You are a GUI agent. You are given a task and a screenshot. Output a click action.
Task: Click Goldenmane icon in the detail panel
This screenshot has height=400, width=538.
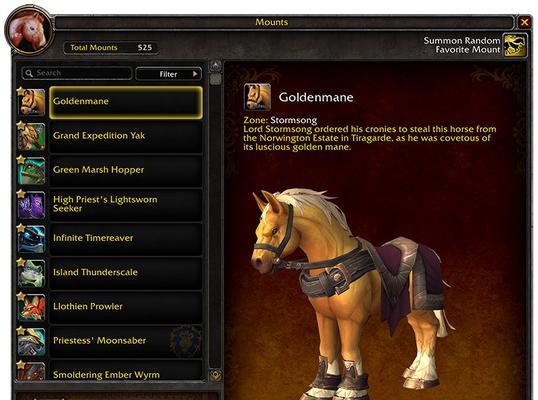(257, 97)
